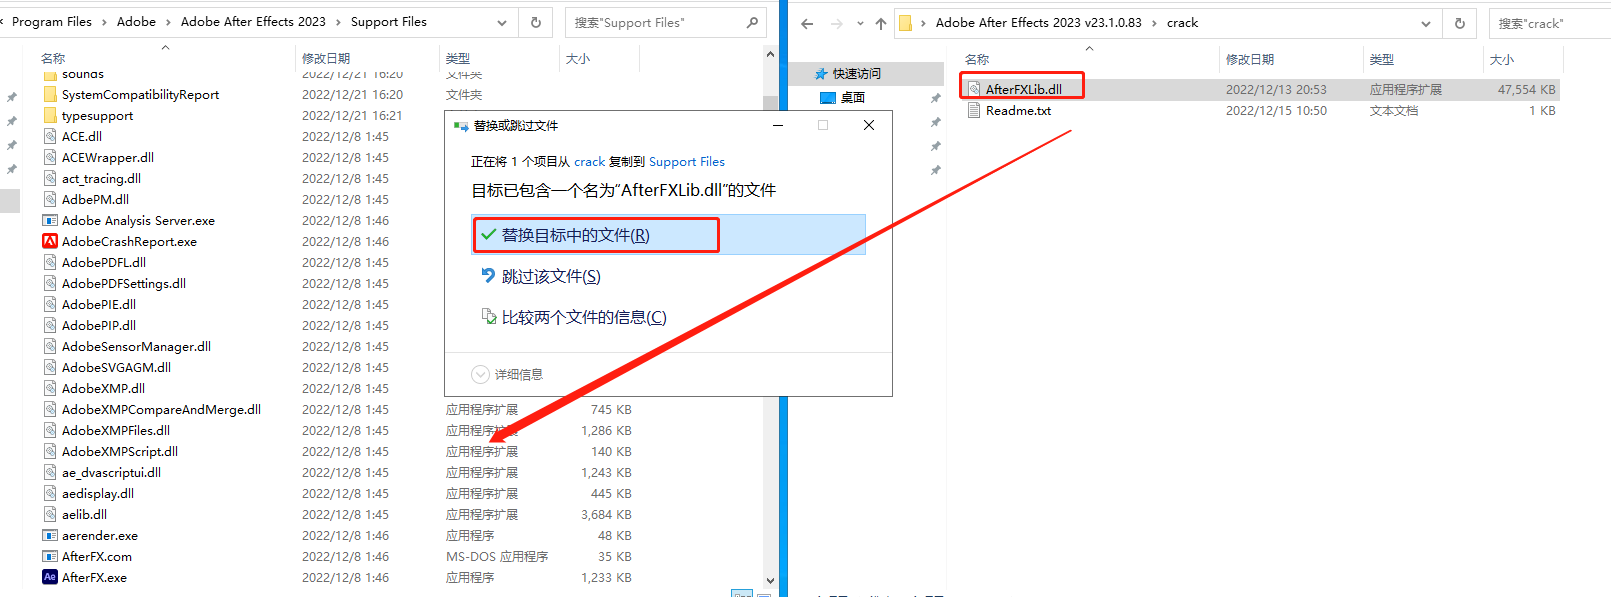
Task: Sort by 类型 column in Support Files window
Action: (x=458, y=59)
